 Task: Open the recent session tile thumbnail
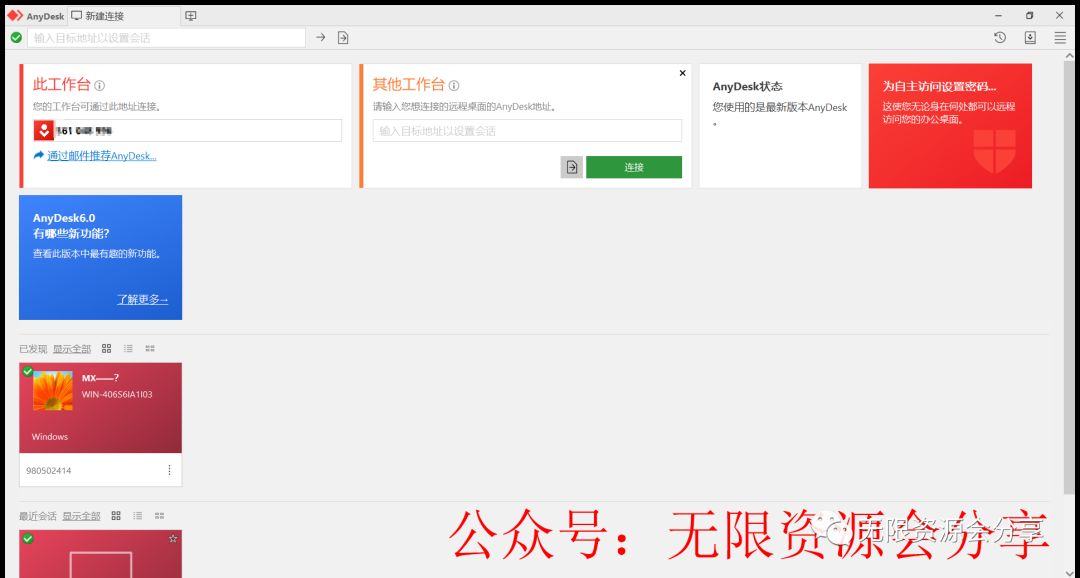(101, 554)
